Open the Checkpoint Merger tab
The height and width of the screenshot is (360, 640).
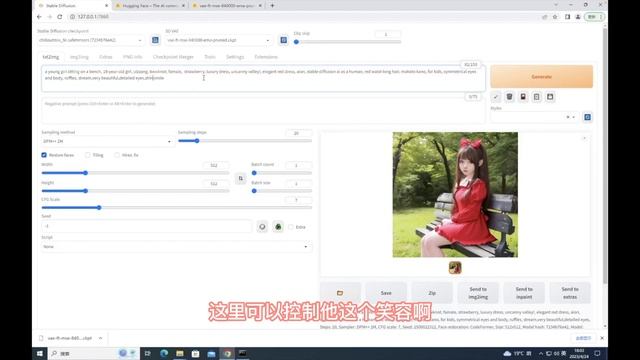[173, 57]
